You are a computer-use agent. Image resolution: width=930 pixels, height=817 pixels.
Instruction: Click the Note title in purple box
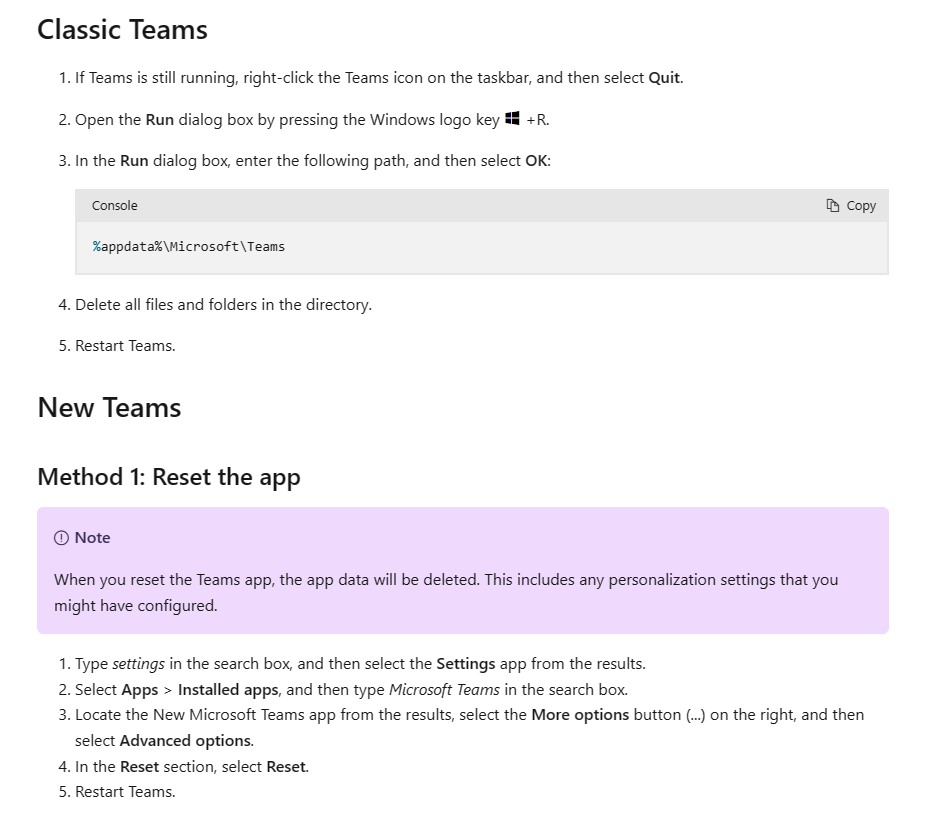(93, 538)
